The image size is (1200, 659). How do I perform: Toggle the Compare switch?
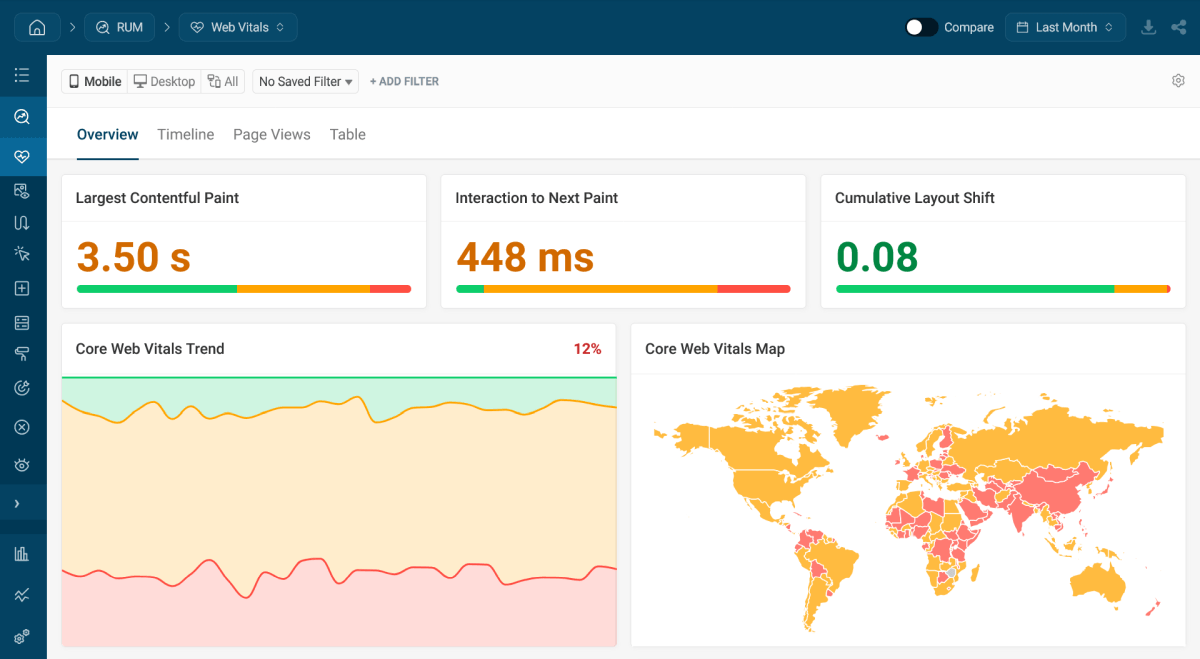tap(921, 27)
